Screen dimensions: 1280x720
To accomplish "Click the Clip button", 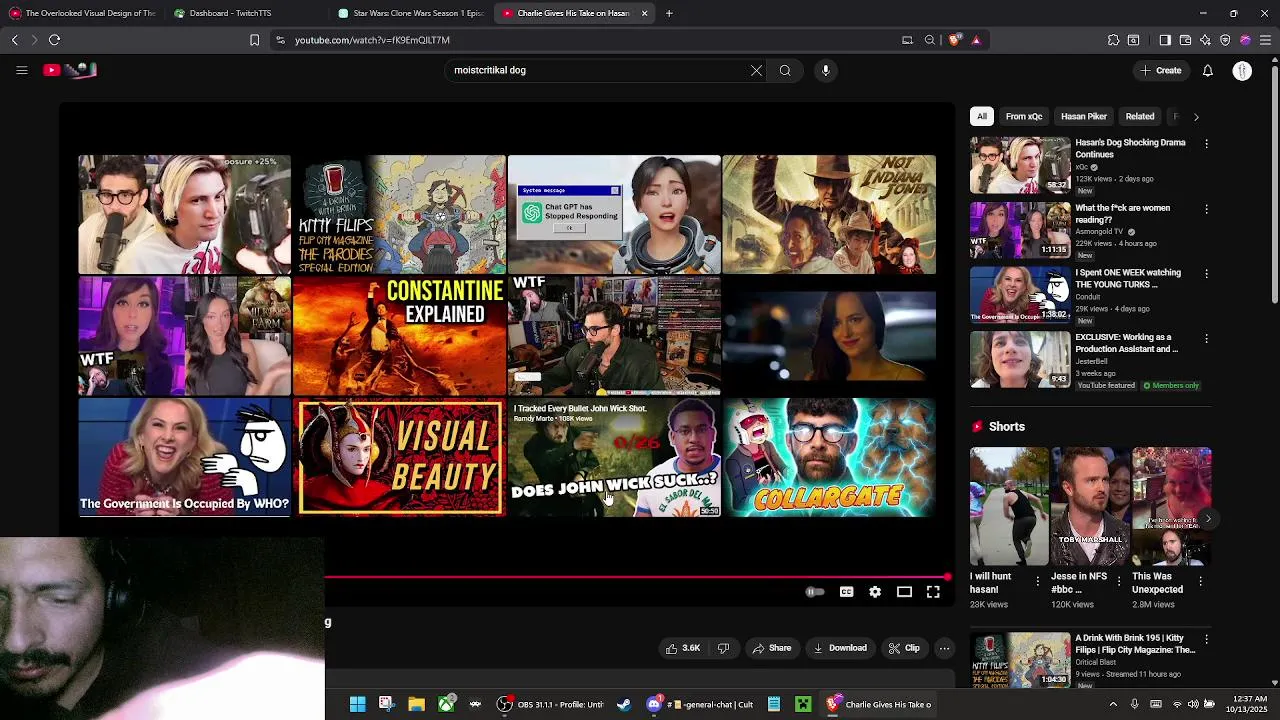I will (x=904, y=648).
